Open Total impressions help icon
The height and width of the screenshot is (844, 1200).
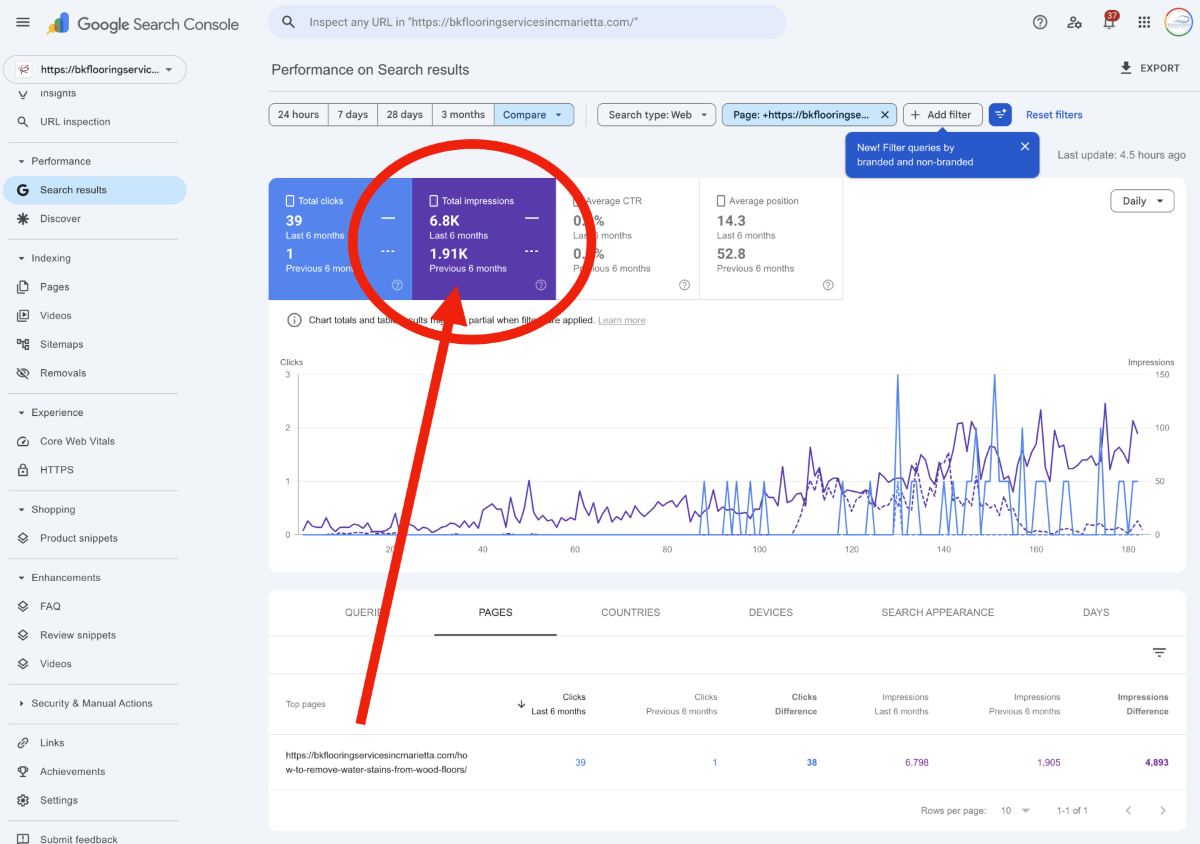[x=541, y=285]
